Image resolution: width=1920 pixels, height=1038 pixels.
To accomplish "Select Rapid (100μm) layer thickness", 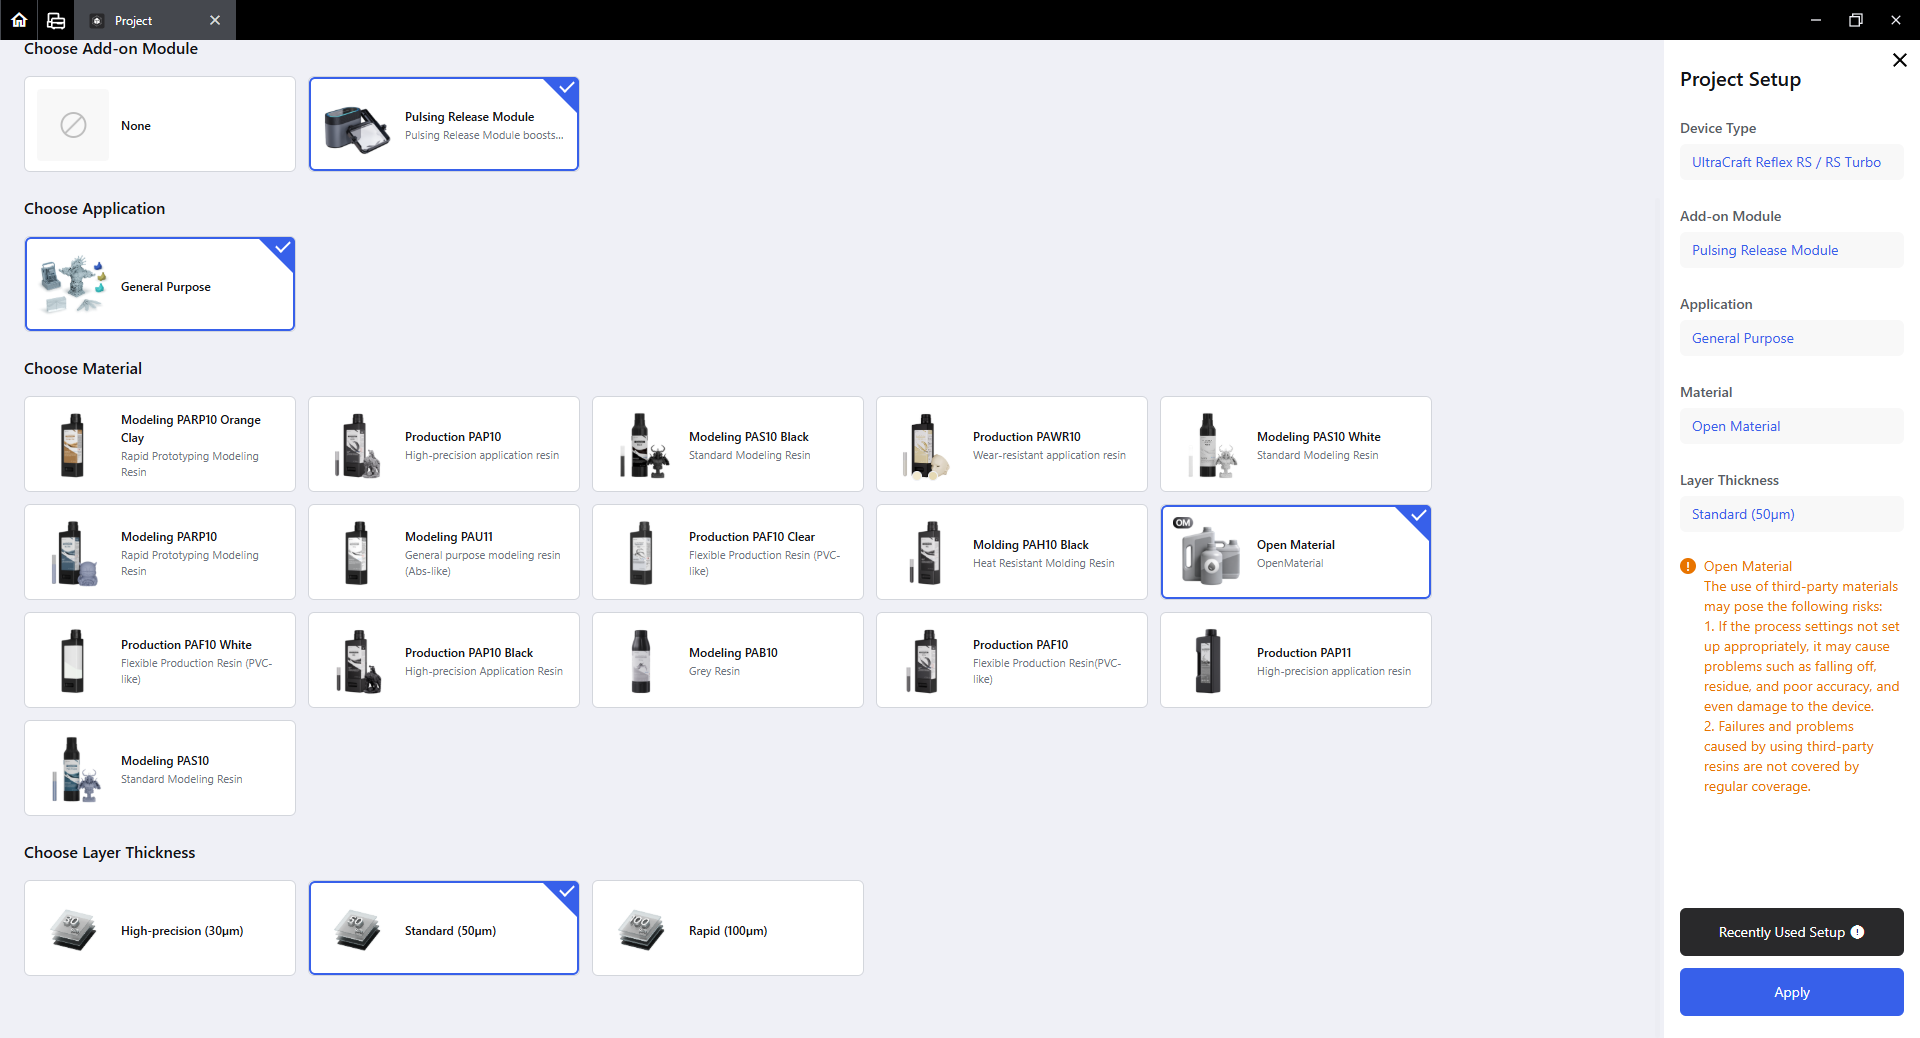I will point(728,928).
